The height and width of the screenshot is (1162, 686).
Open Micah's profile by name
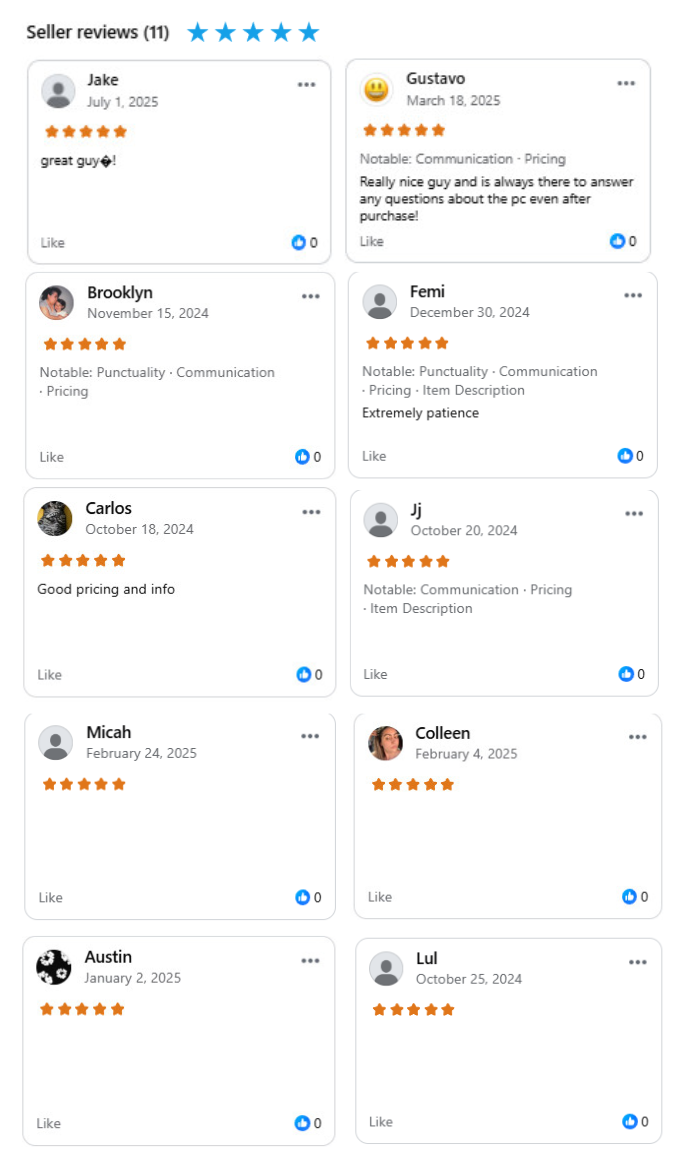(109, 732)
